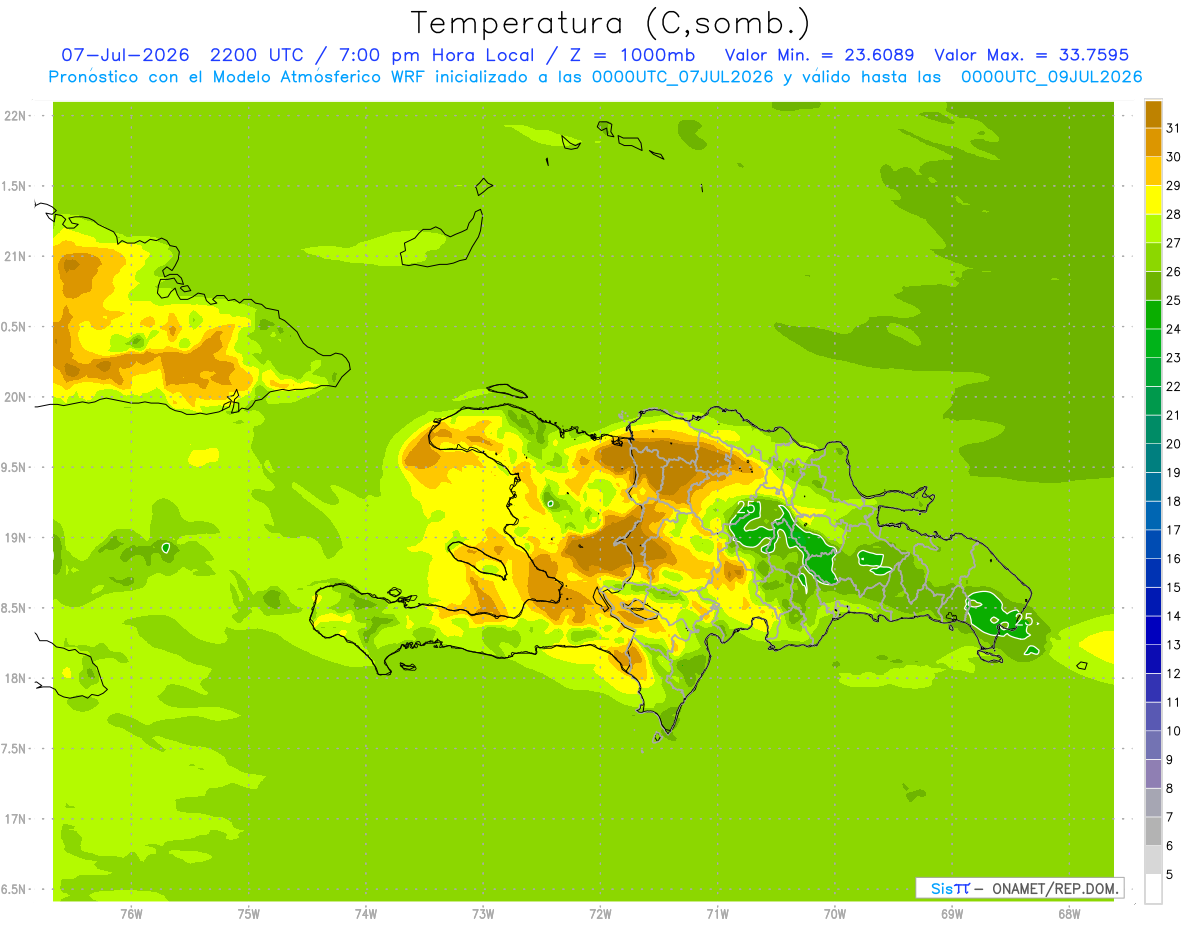Select color bar segment between 25 and 26
This screenshot has width=1200, height=927.
1153,286
